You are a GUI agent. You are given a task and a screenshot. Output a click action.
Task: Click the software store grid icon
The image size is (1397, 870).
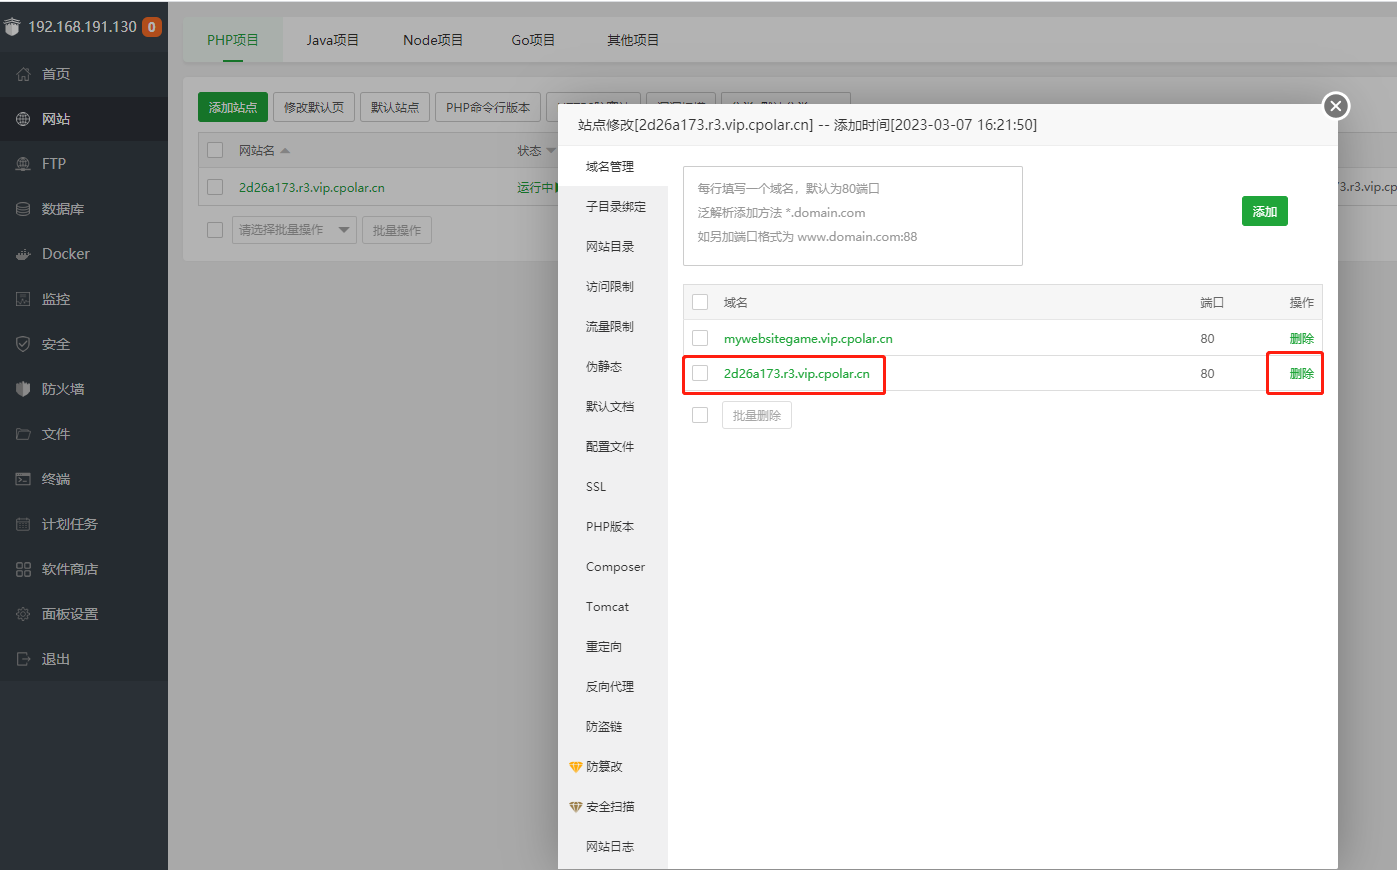(x=23, y=569)
